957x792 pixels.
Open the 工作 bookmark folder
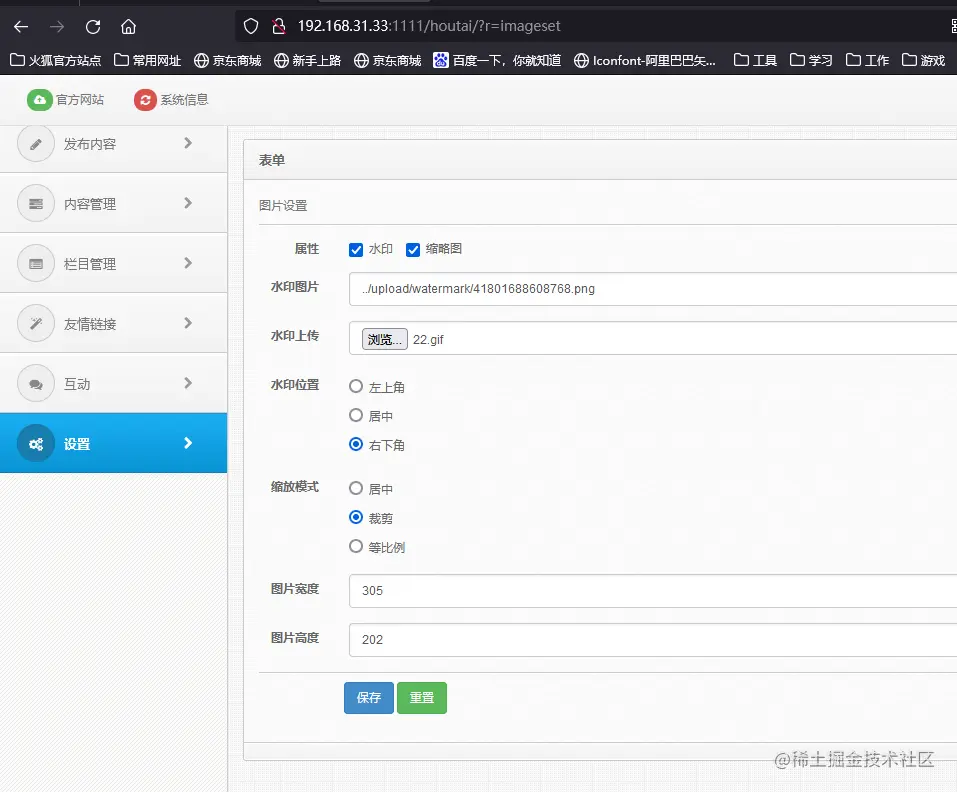coord(867,60)
